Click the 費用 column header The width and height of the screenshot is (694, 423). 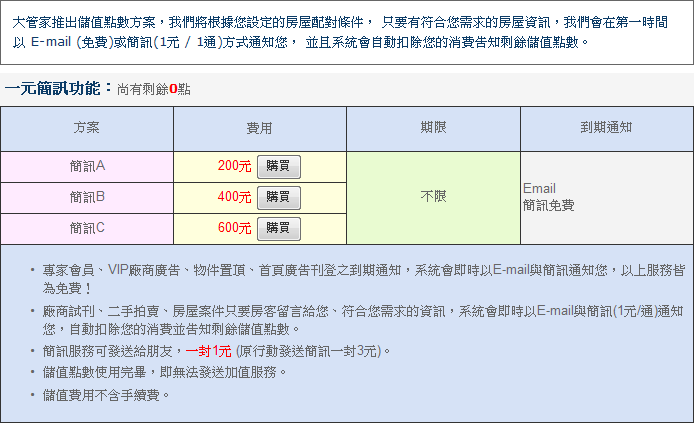(x=260, y=128)
